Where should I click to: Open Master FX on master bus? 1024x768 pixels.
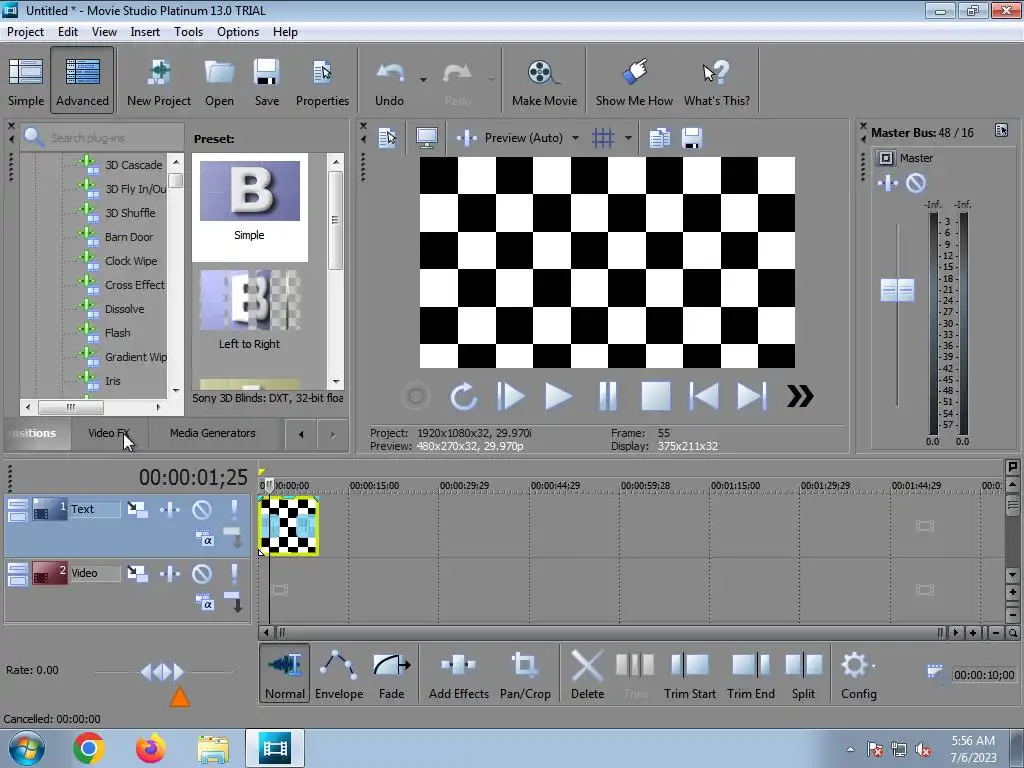888,184
